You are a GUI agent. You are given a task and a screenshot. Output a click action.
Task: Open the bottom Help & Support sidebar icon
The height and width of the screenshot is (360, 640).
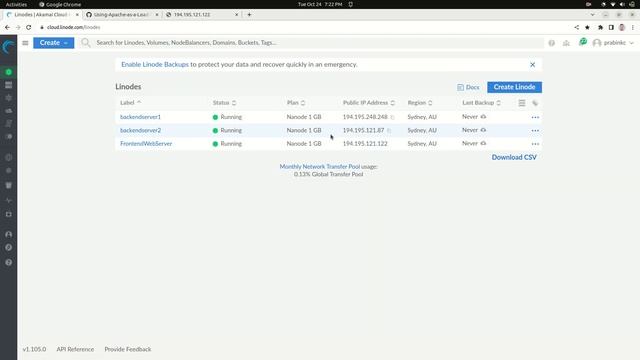pos(9,262)
